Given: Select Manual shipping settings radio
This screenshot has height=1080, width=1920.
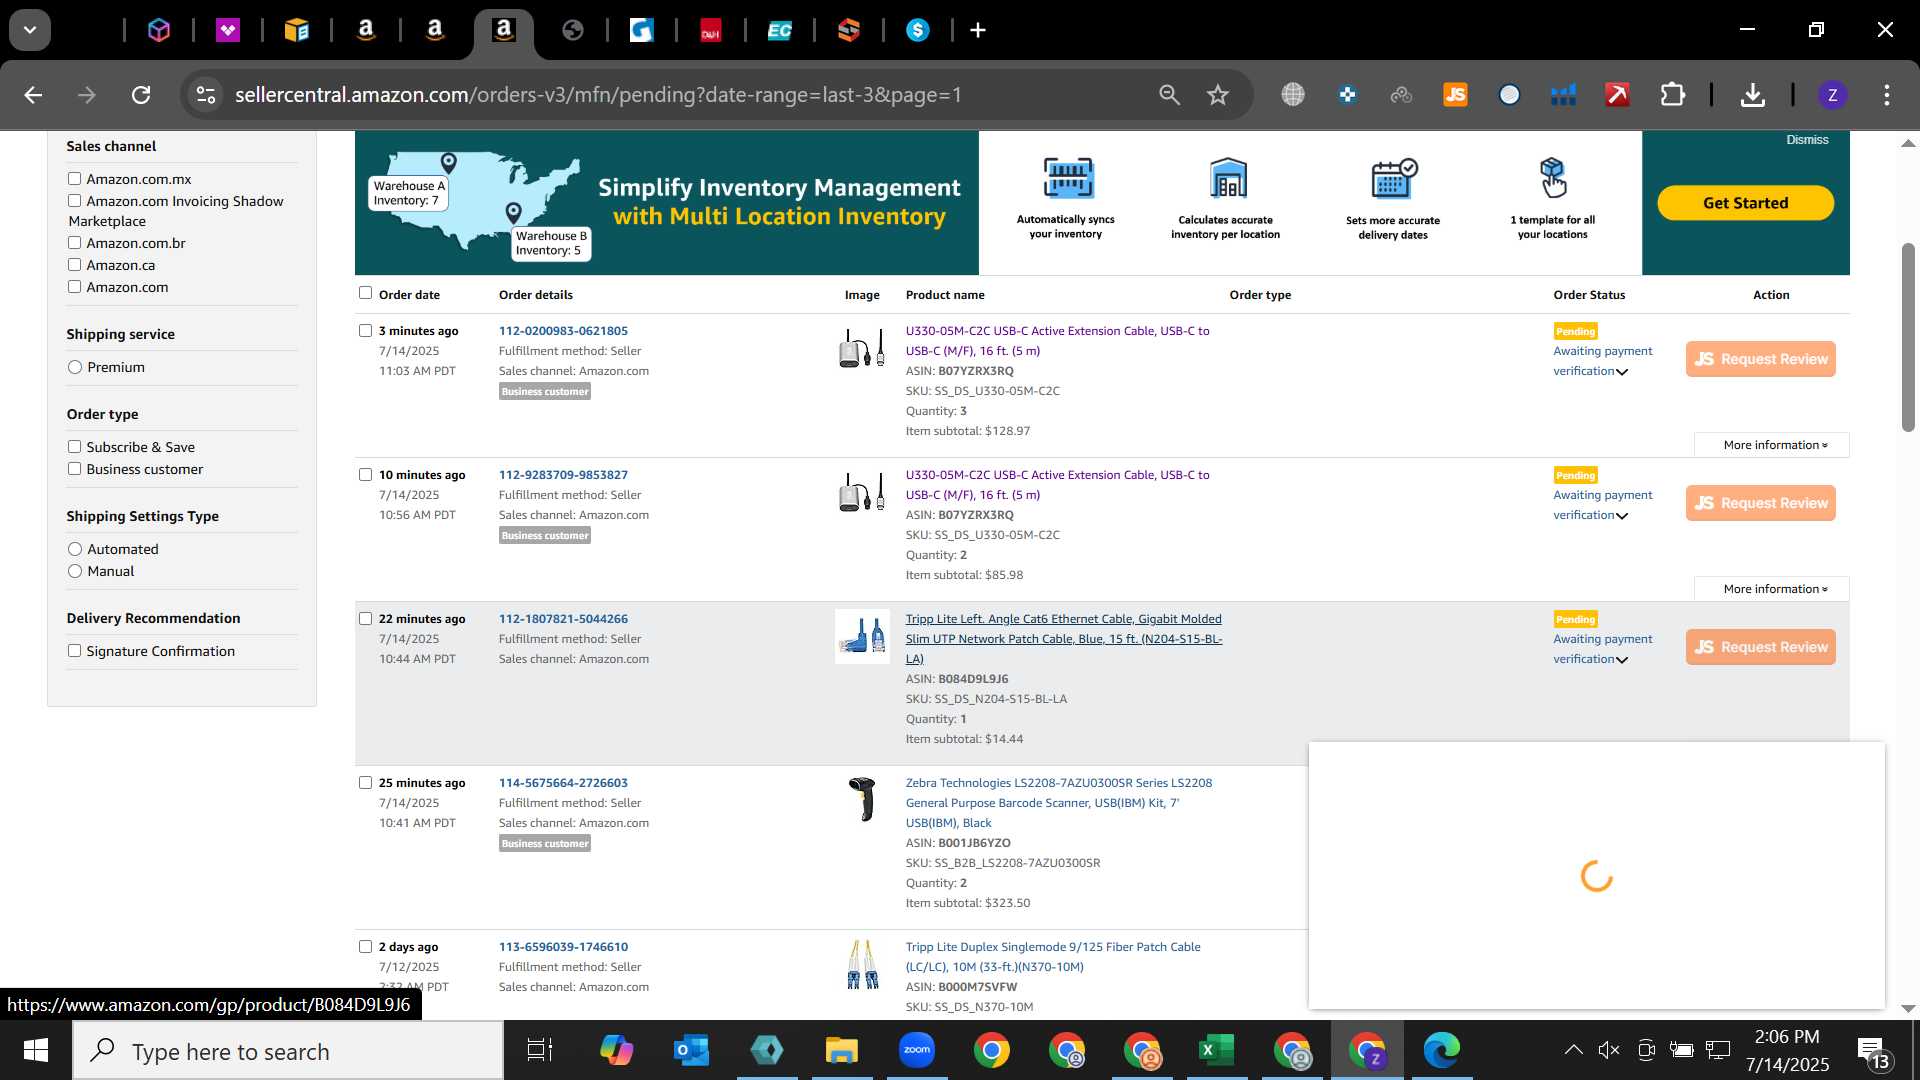Looking at the screenshot, I should coord(75,571).
